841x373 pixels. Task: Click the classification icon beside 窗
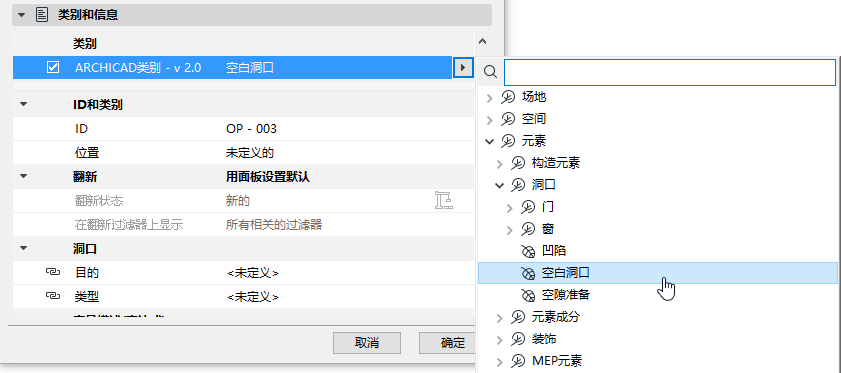528,229
